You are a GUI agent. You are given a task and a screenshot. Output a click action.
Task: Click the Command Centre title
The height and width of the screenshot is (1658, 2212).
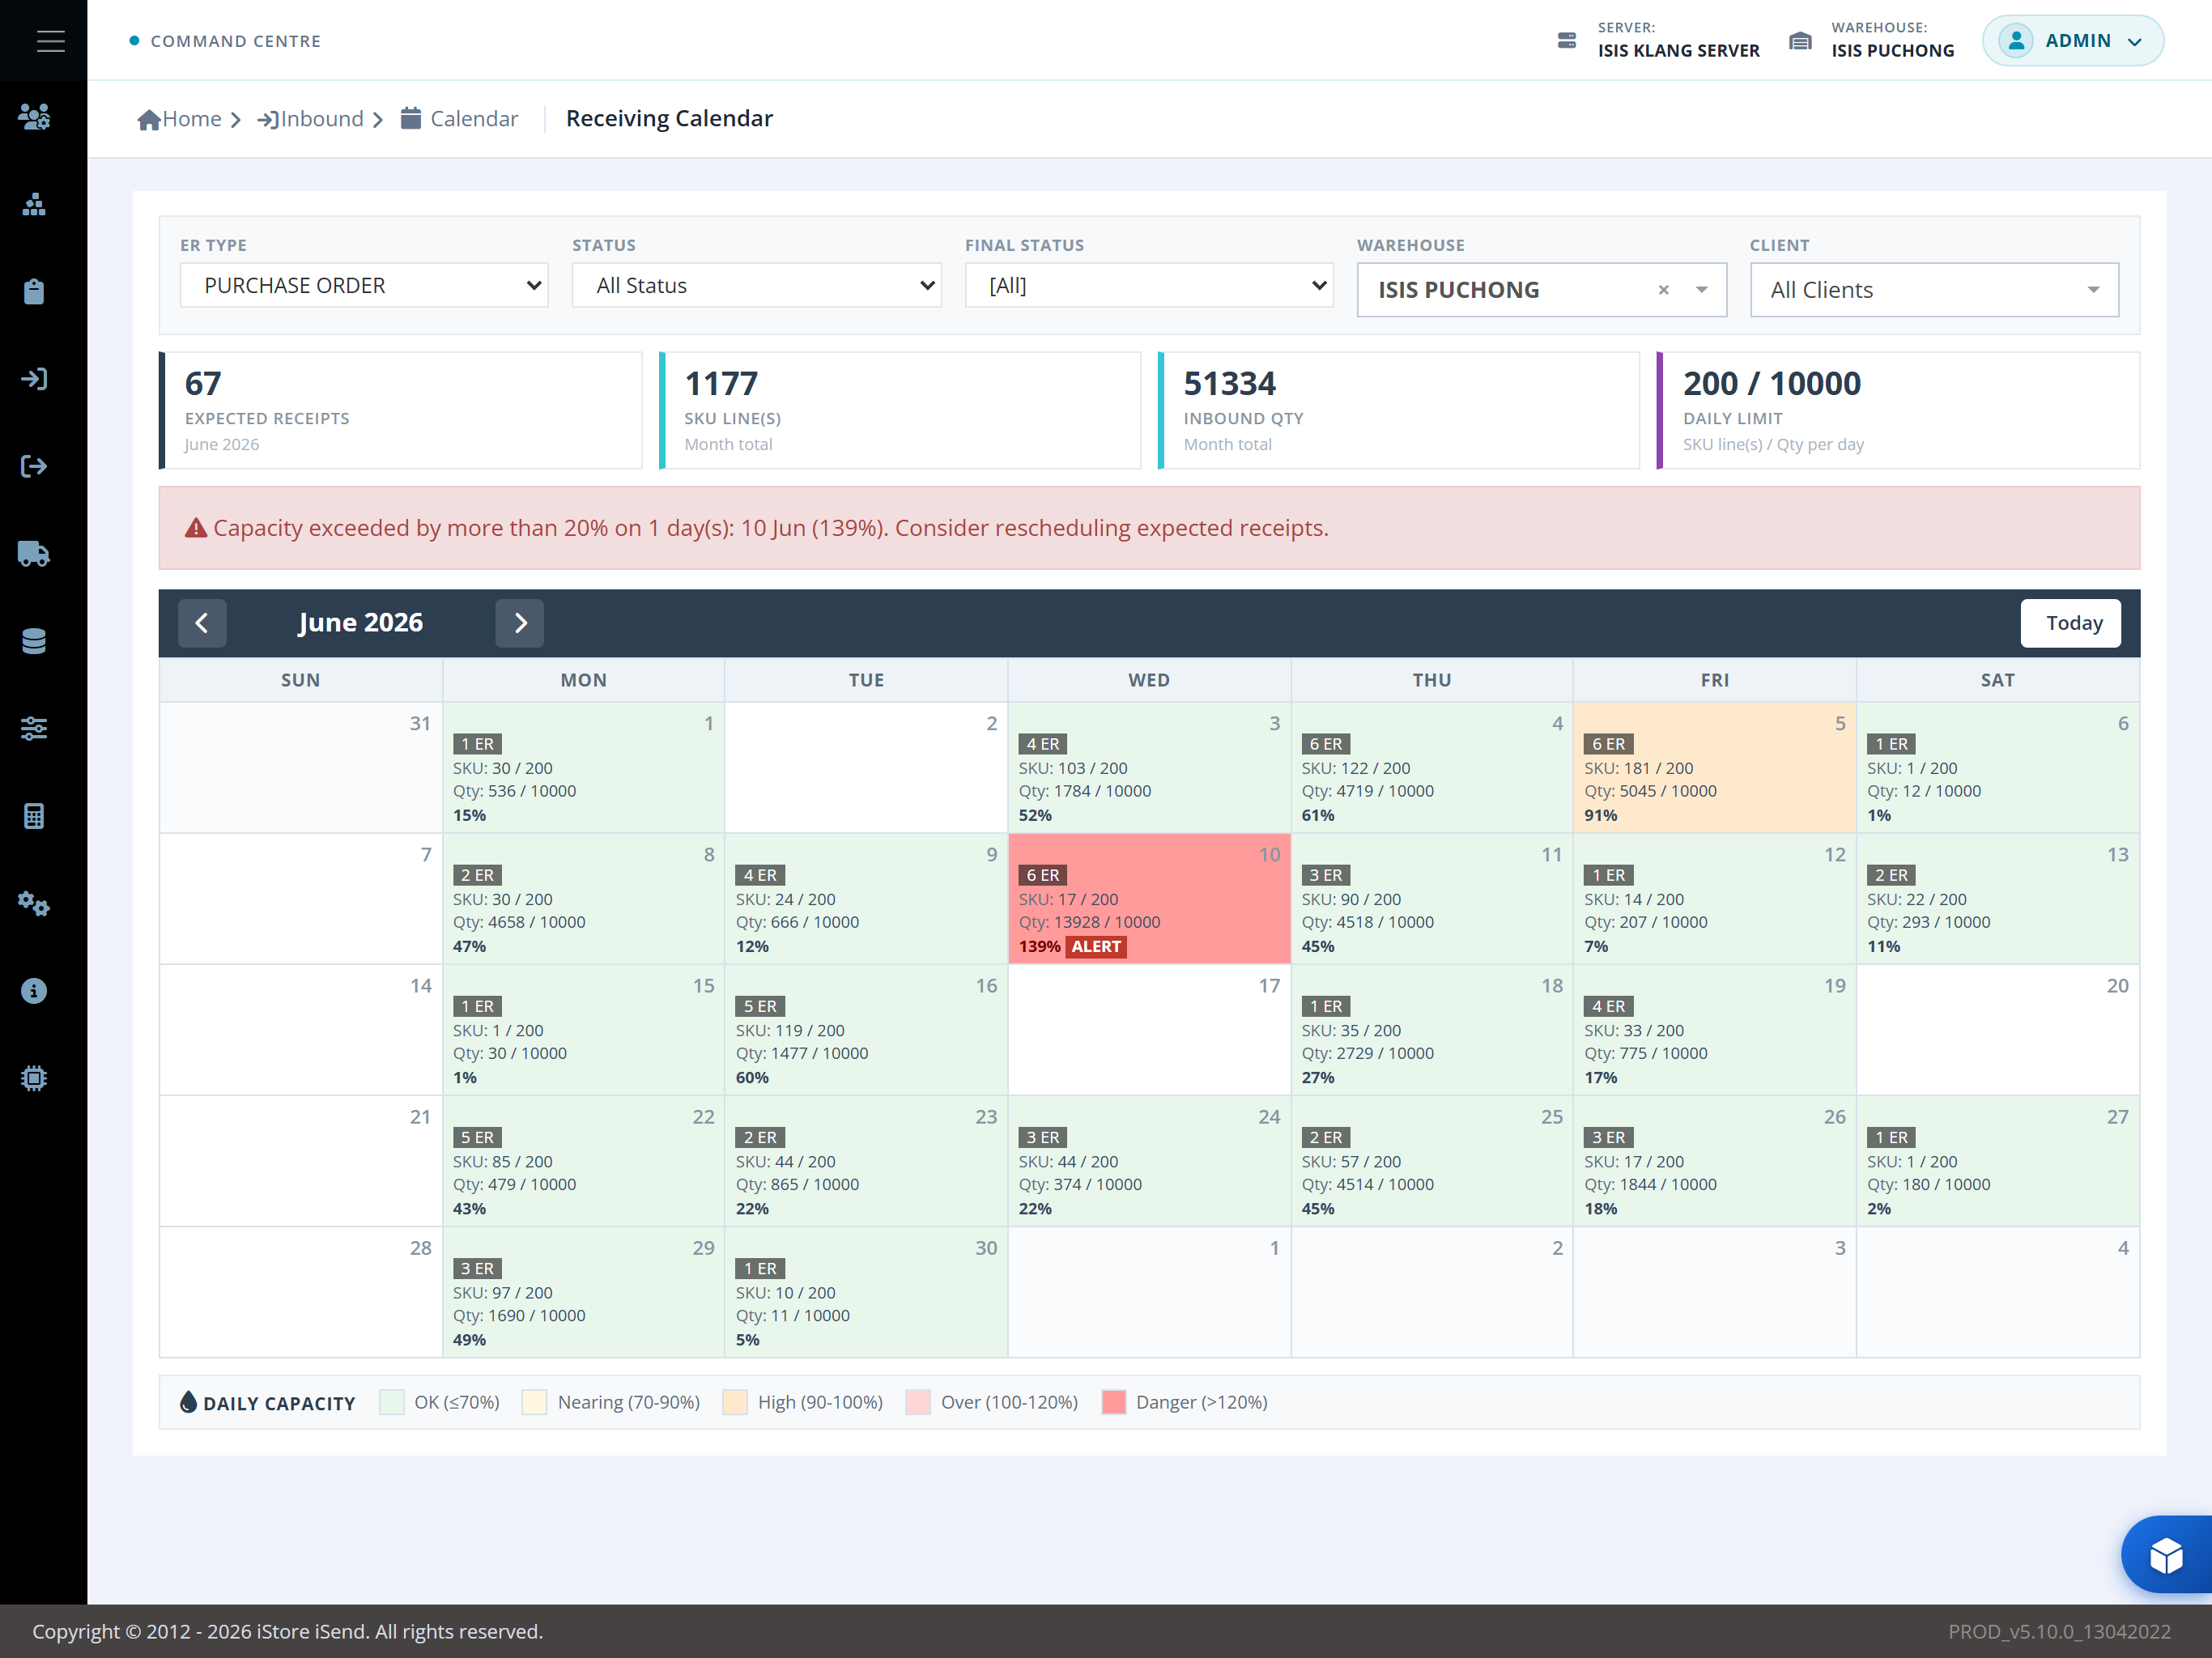pyautogui.click(x=236, y=41)
